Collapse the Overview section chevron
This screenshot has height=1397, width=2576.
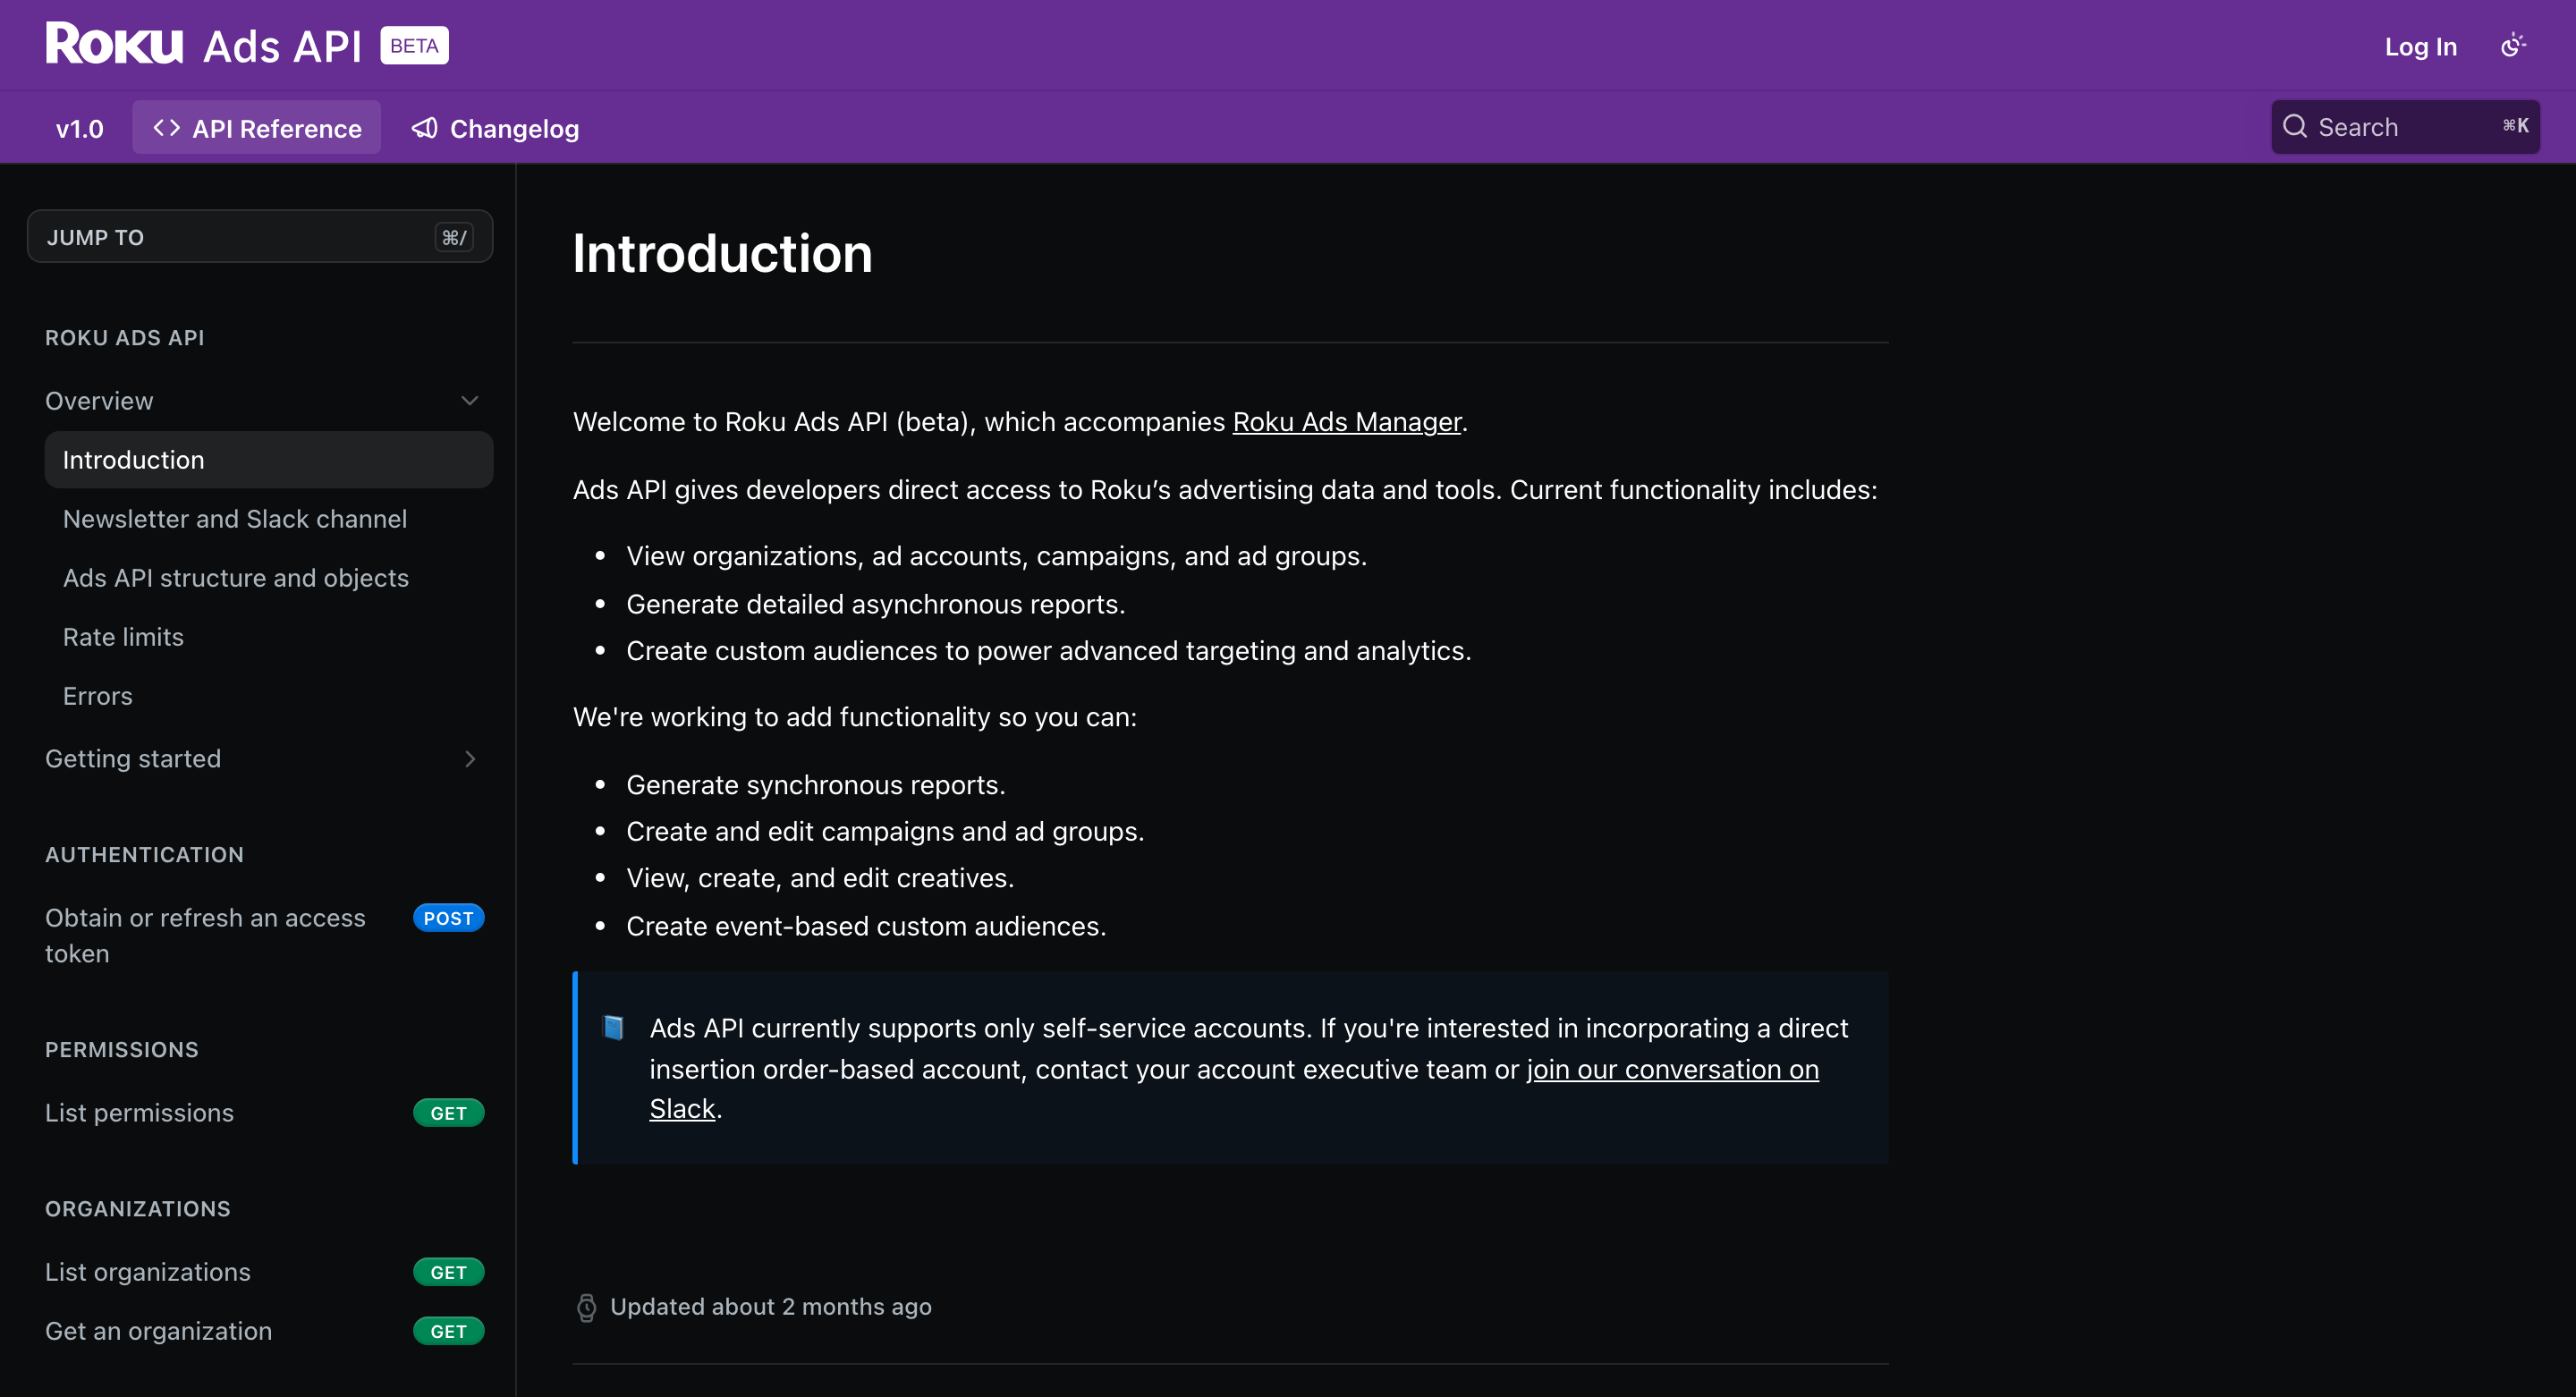469,401
